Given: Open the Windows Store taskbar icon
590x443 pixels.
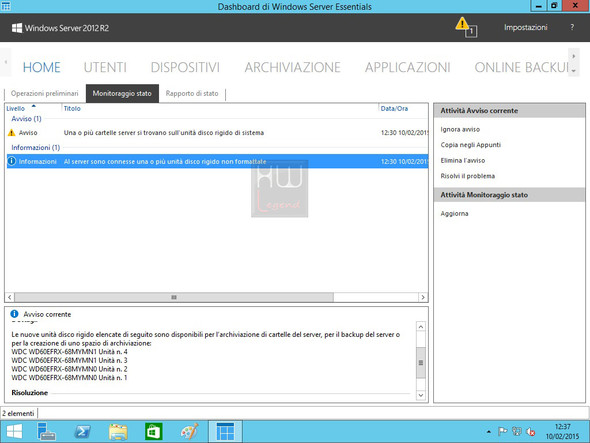Looking at the screenshot, I should tap(154, 431).
